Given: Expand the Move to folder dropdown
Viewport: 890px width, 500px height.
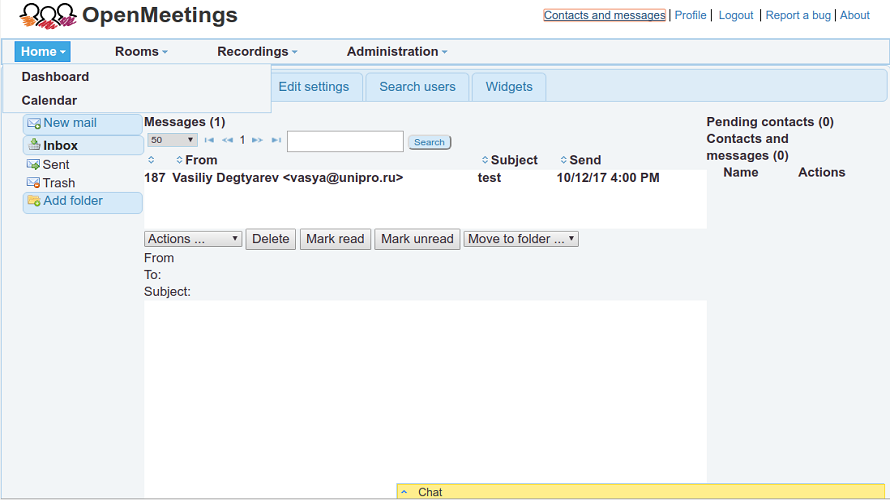Looking at the screenshot, I should point(521,239).
